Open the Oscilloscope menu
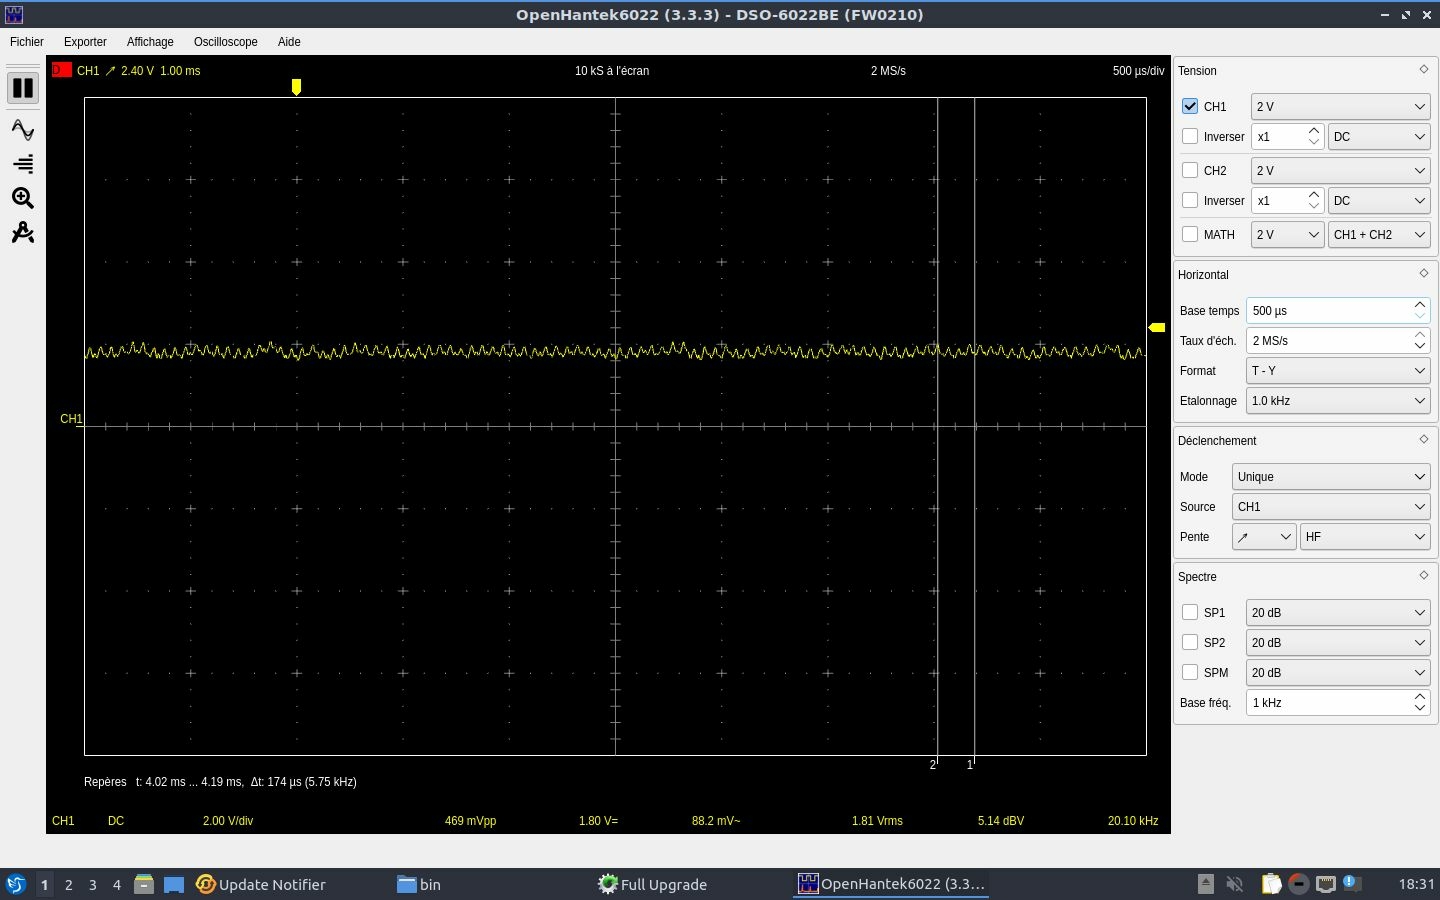 coord(226,42)
